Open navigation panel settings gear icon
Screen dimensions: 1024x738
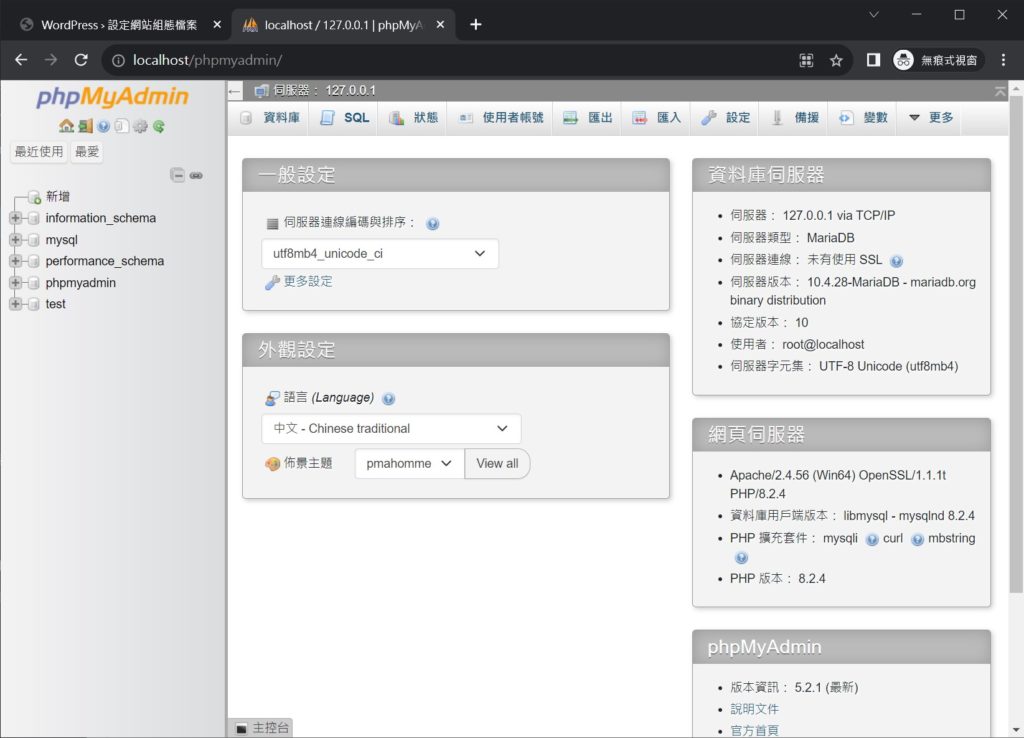[x=140, y=126]
